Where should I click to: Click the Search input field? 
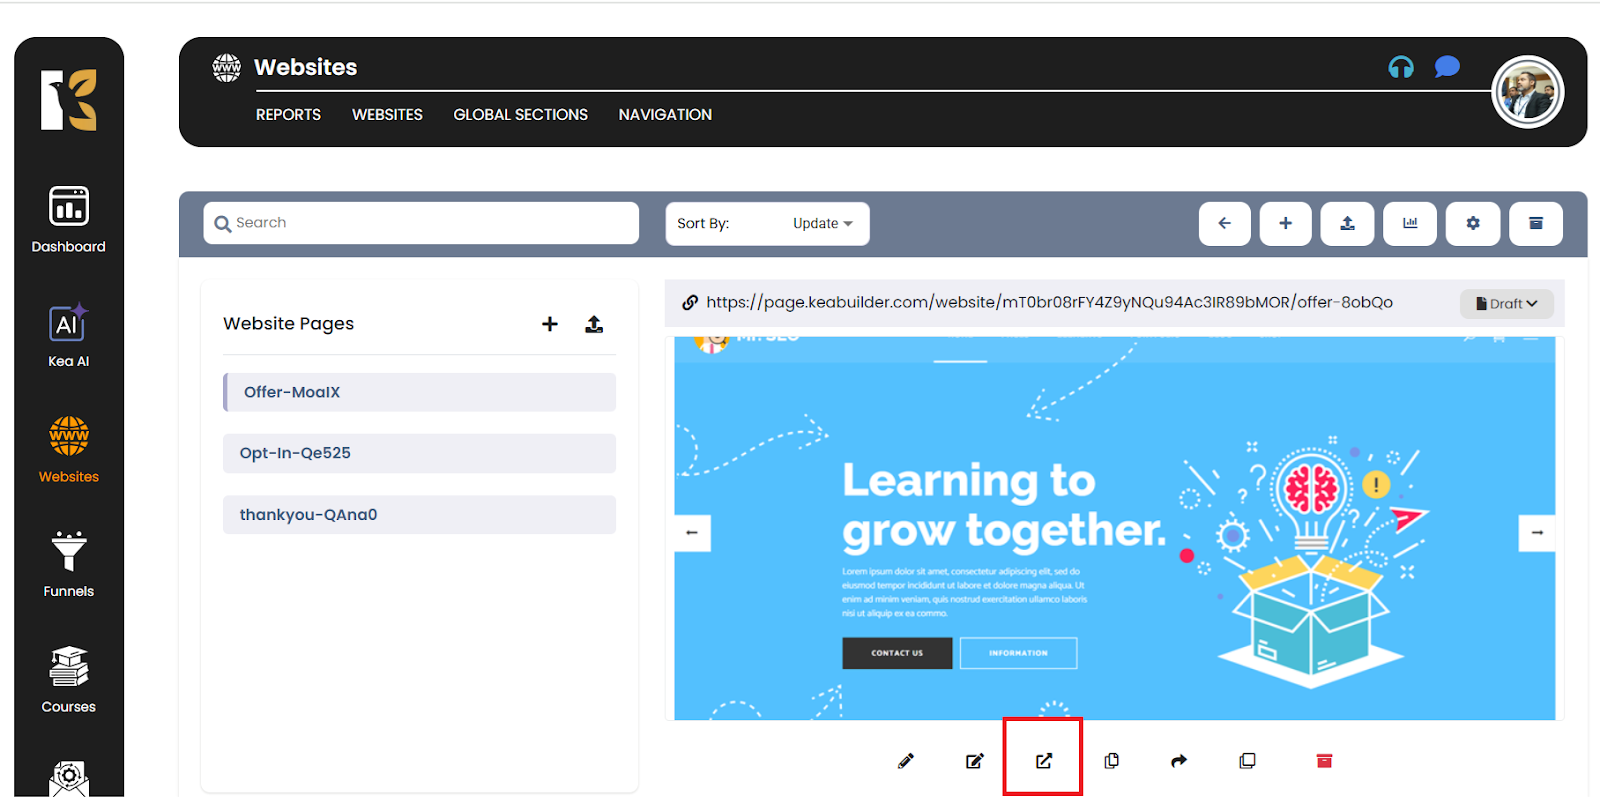421,223
